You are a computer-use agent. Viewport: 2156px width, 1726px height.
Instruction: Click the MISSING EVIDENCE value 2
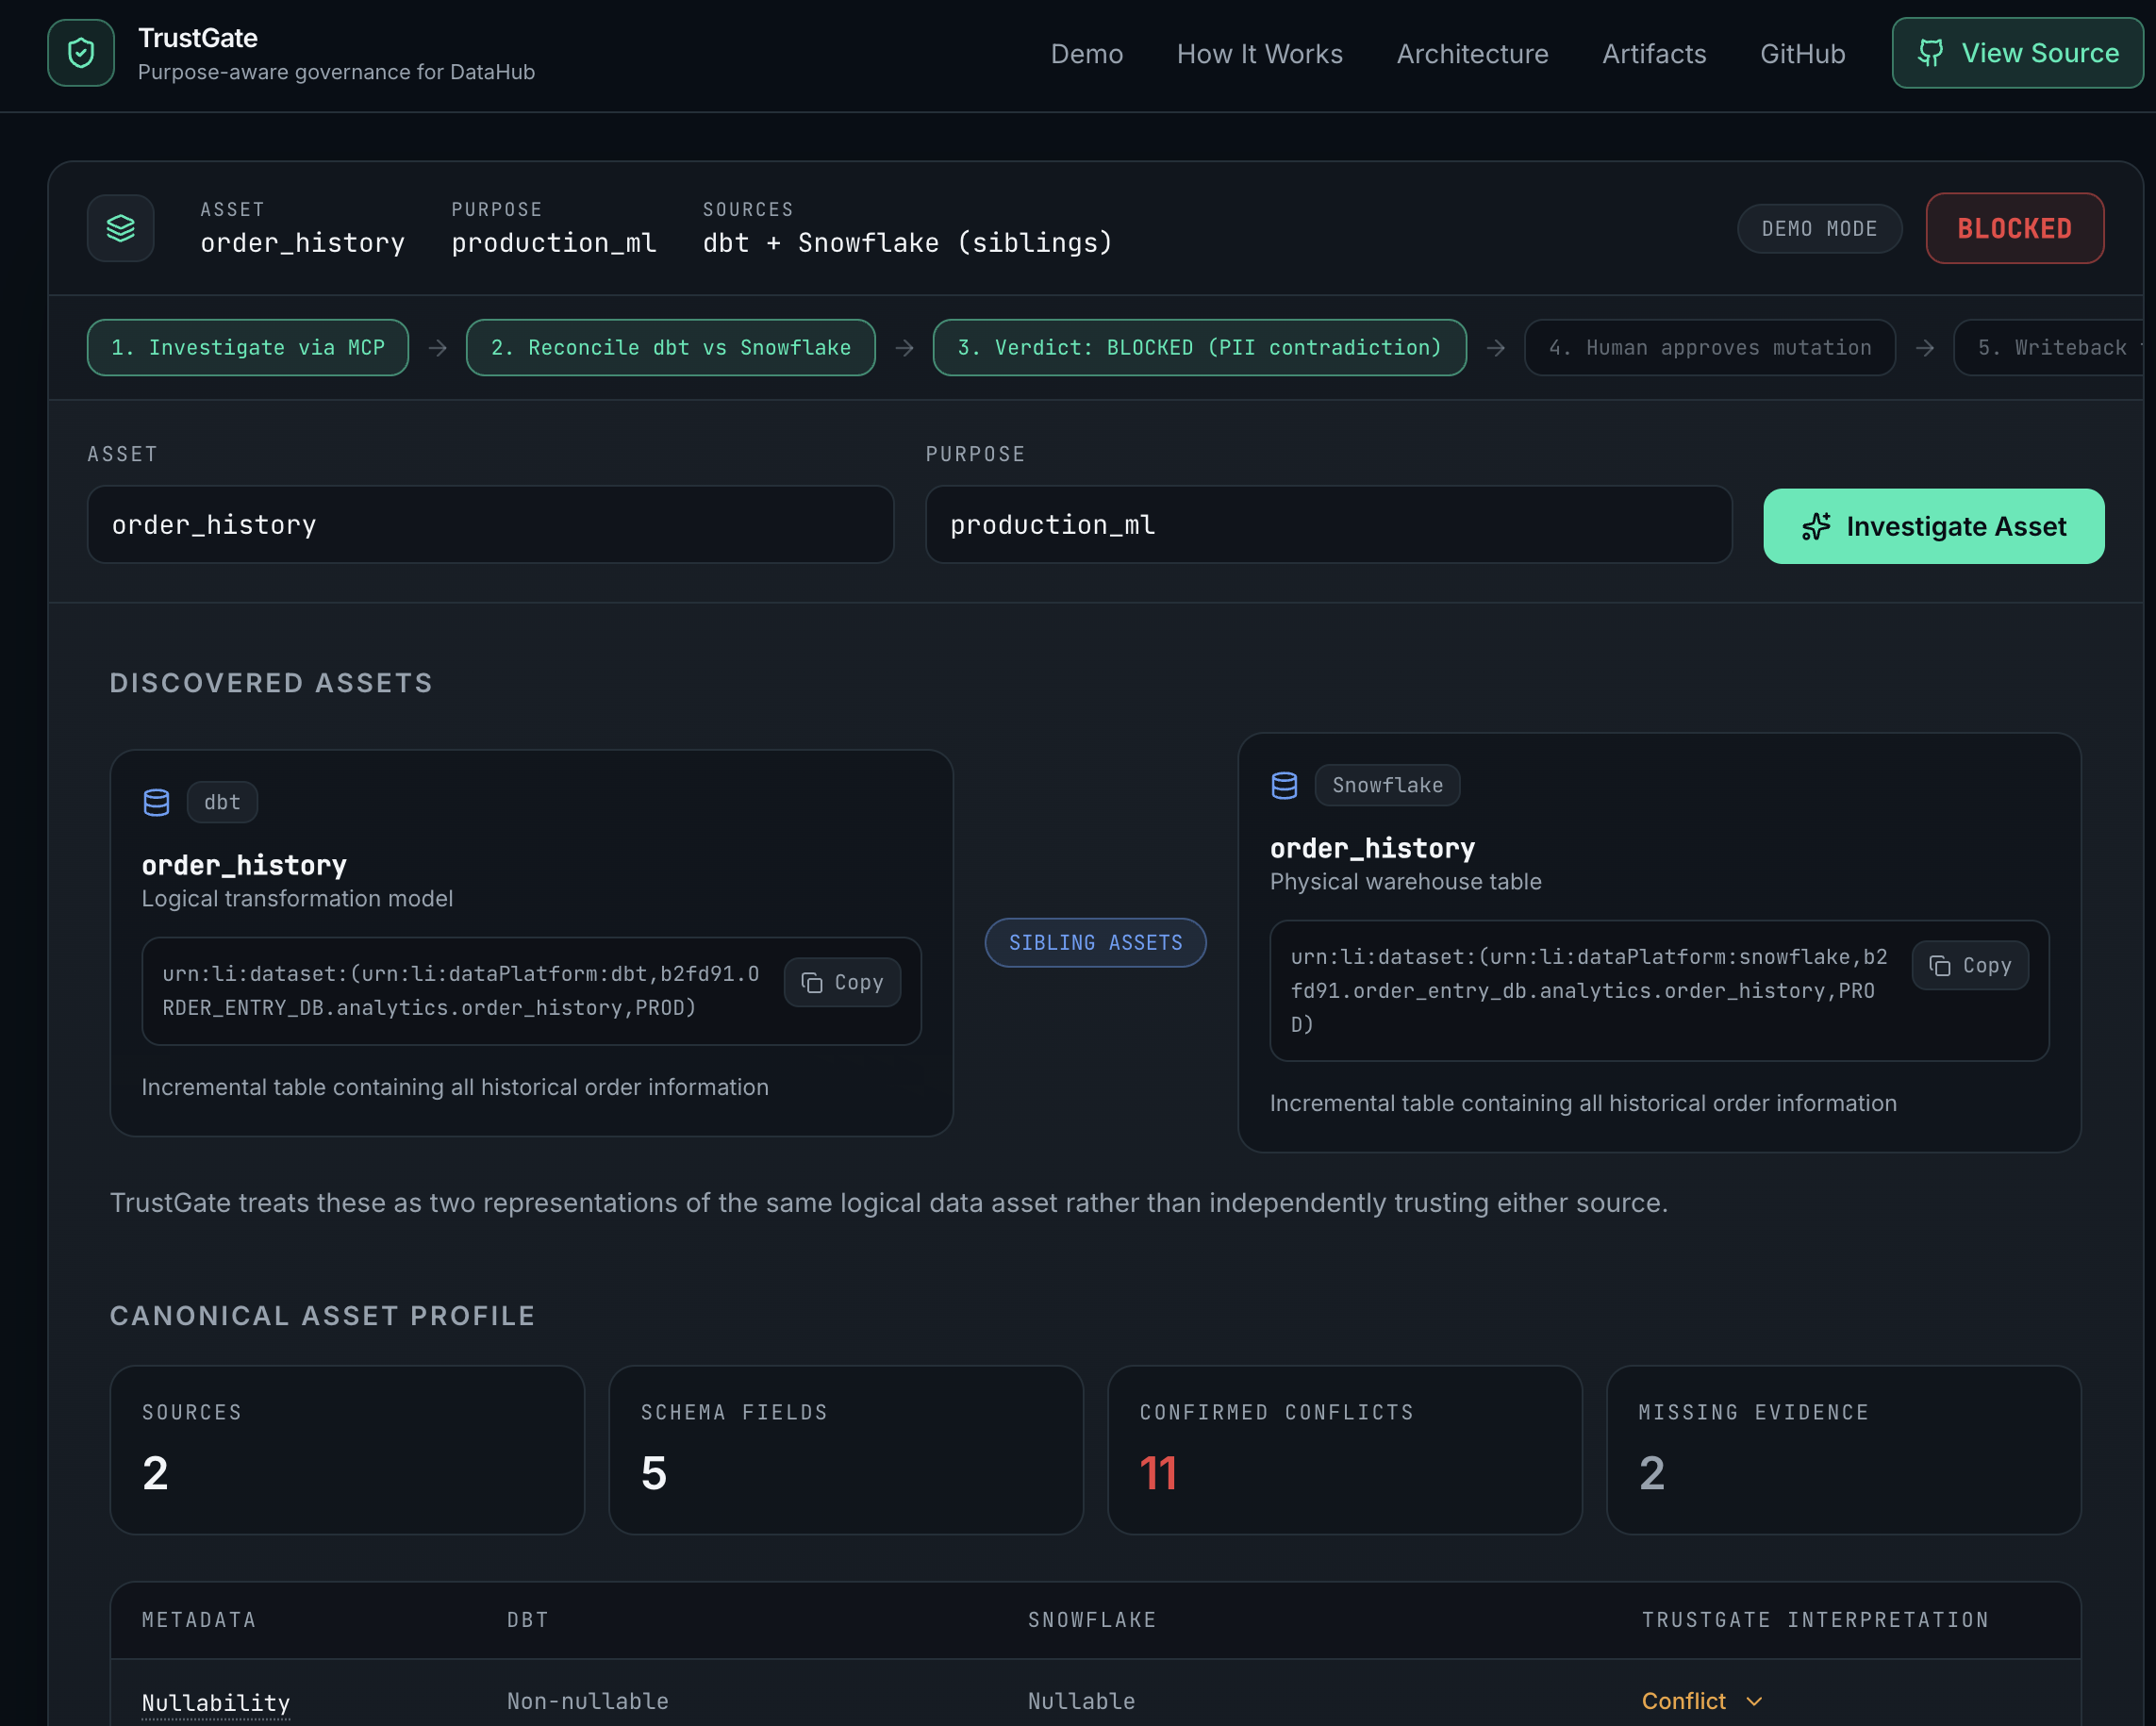1652,1473
